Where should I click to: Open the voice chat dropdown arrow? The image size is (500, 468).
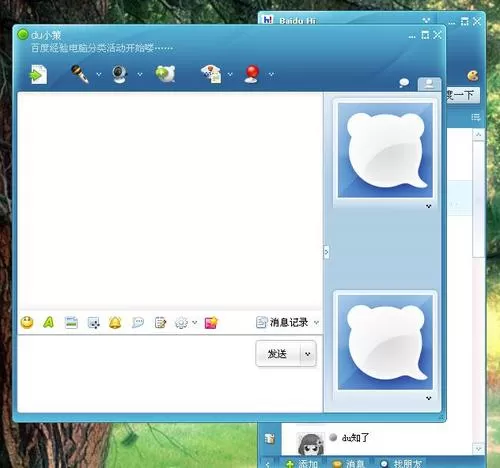pyautogui.click(x=99, y=74)
